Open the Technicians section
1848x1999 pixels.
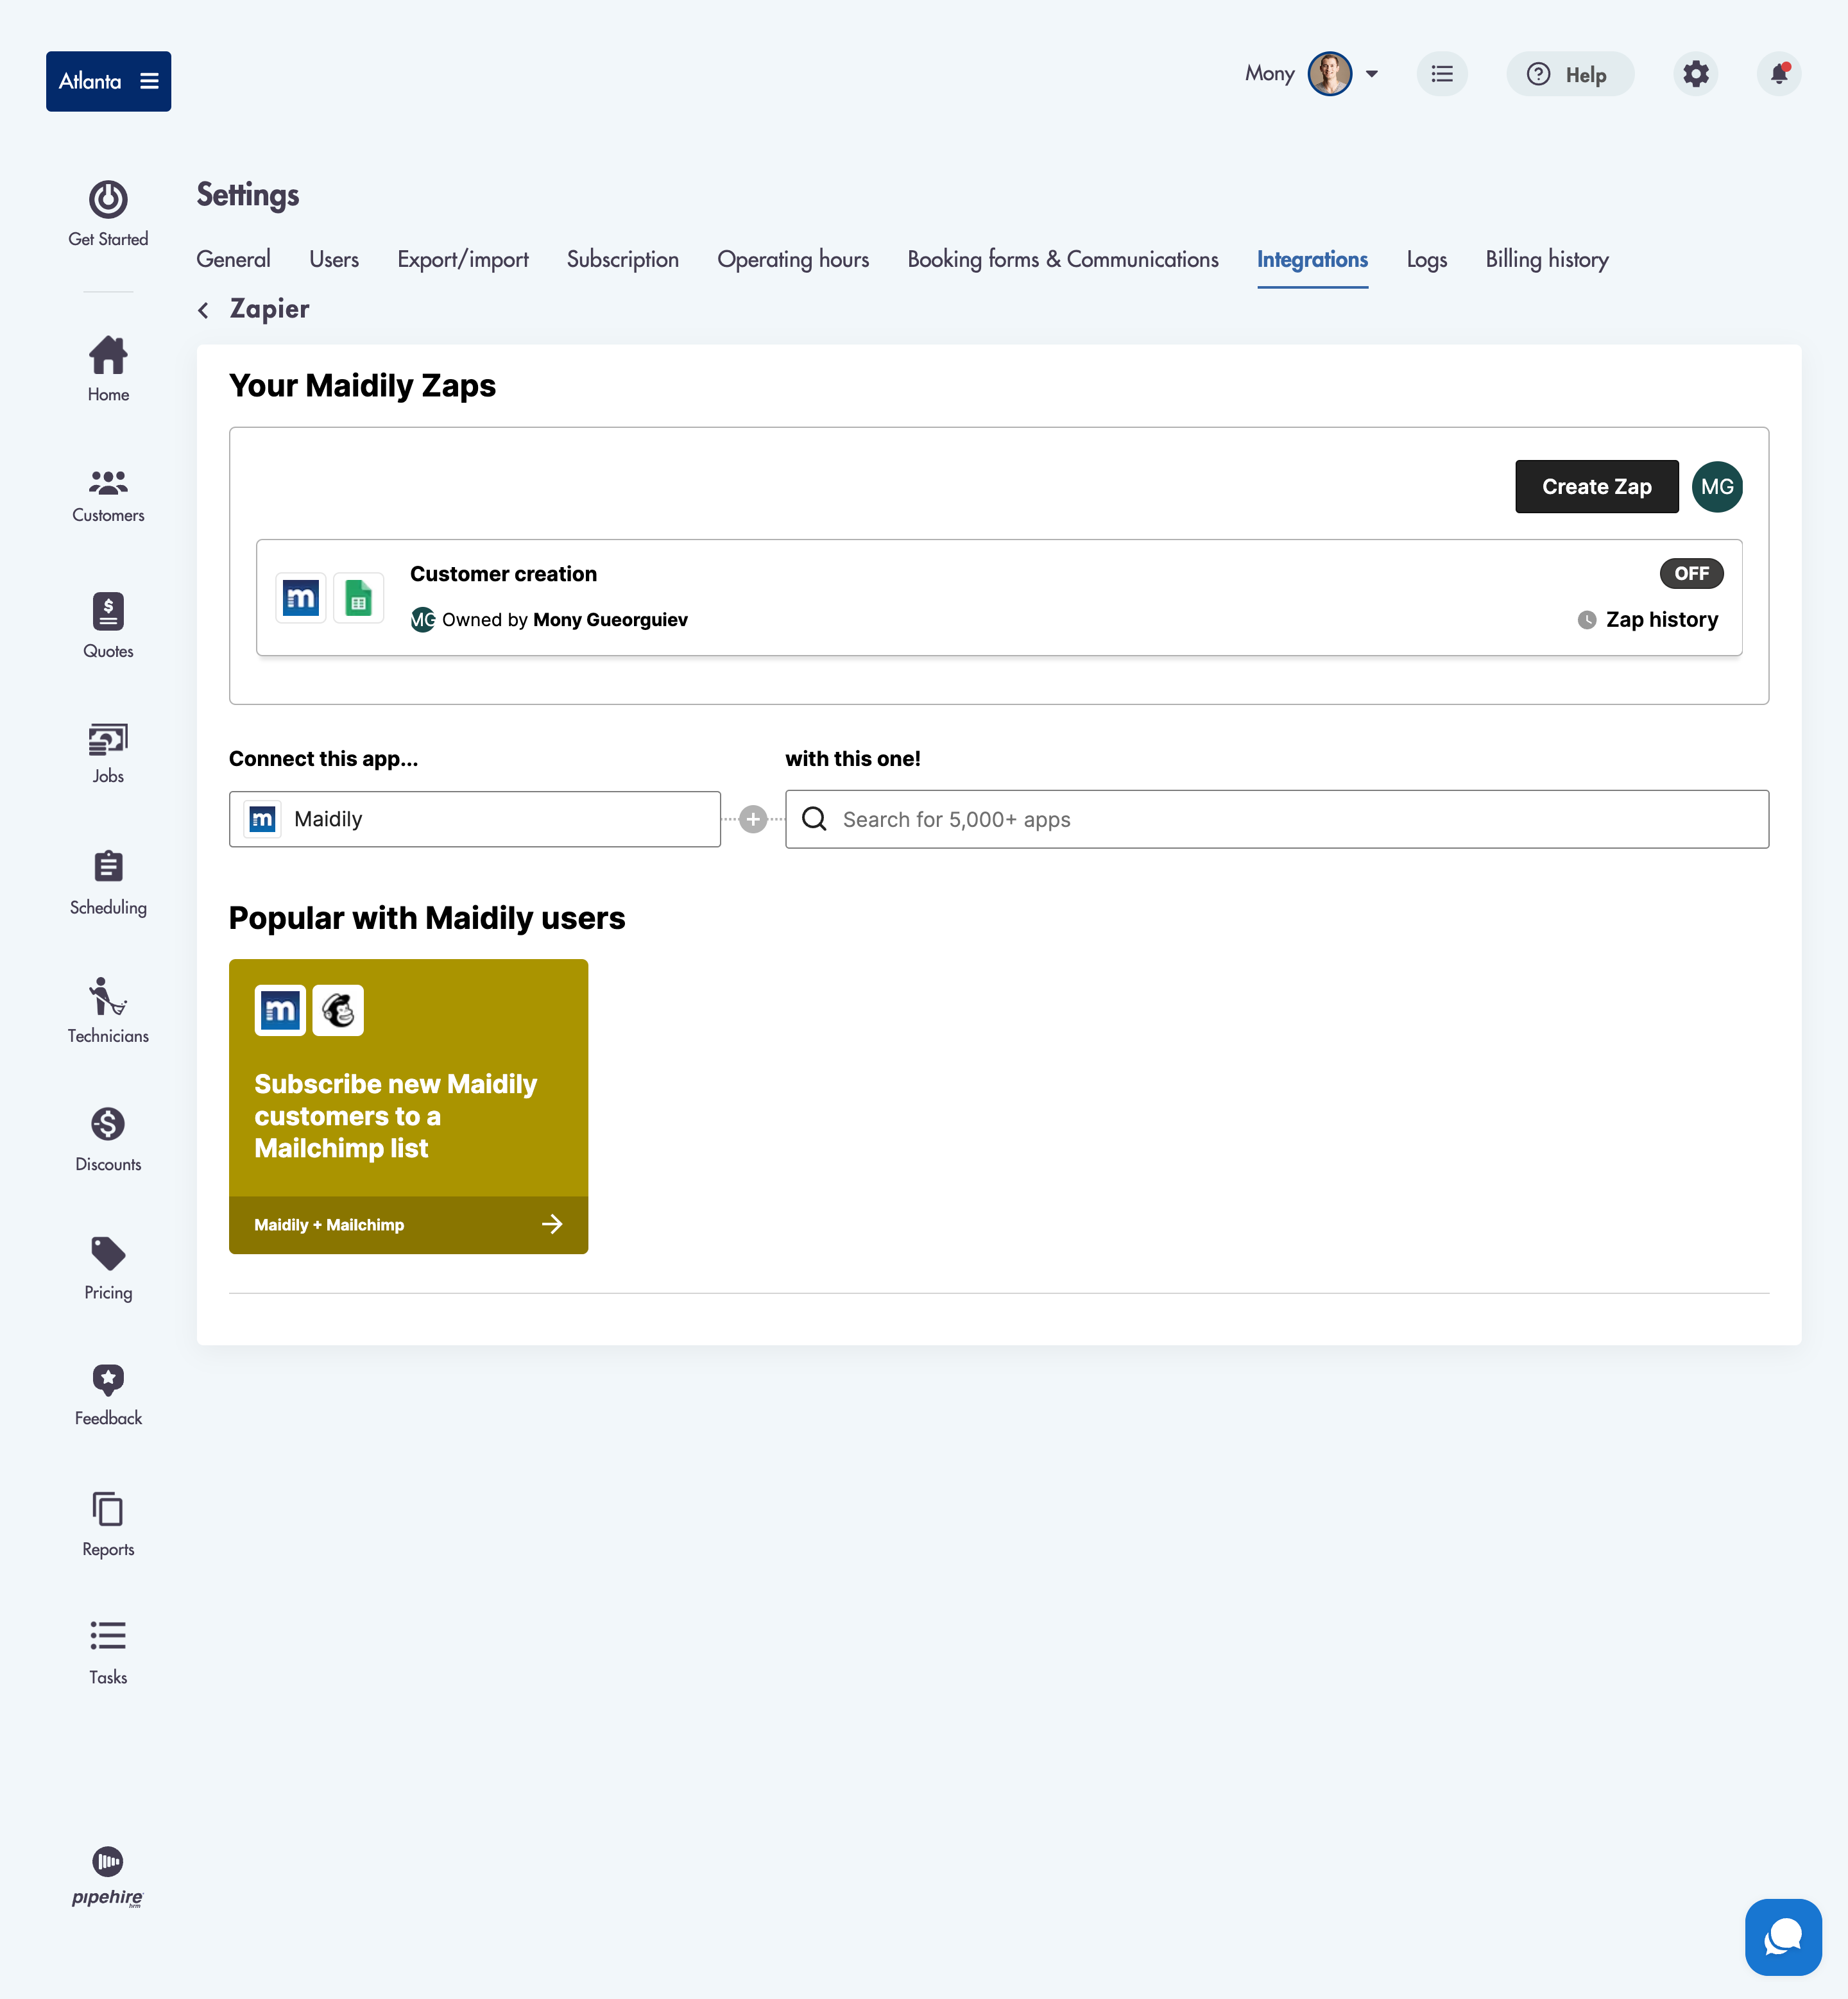coord(108,1010)
